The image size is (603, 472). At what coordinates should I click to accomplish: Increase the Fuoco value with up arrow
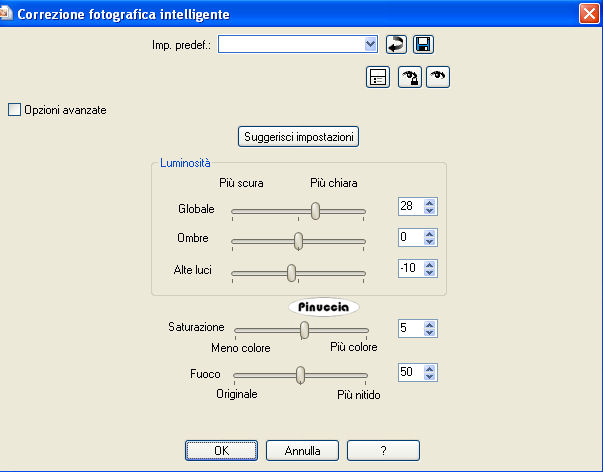430,369
